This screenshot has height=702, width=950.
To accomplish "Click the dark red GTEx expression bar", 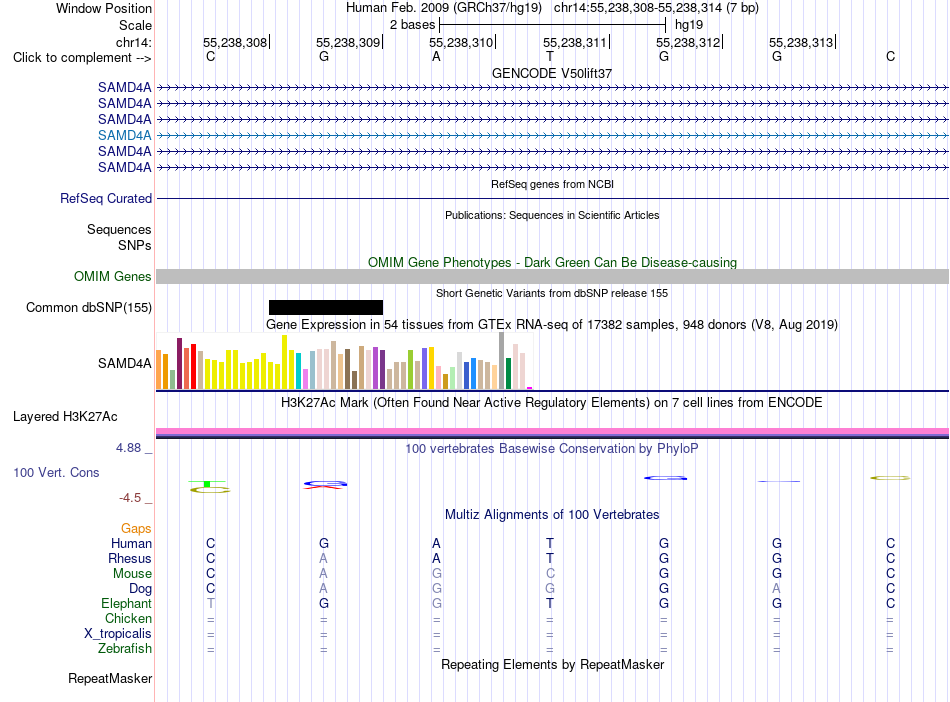I will tap(179, 363).
